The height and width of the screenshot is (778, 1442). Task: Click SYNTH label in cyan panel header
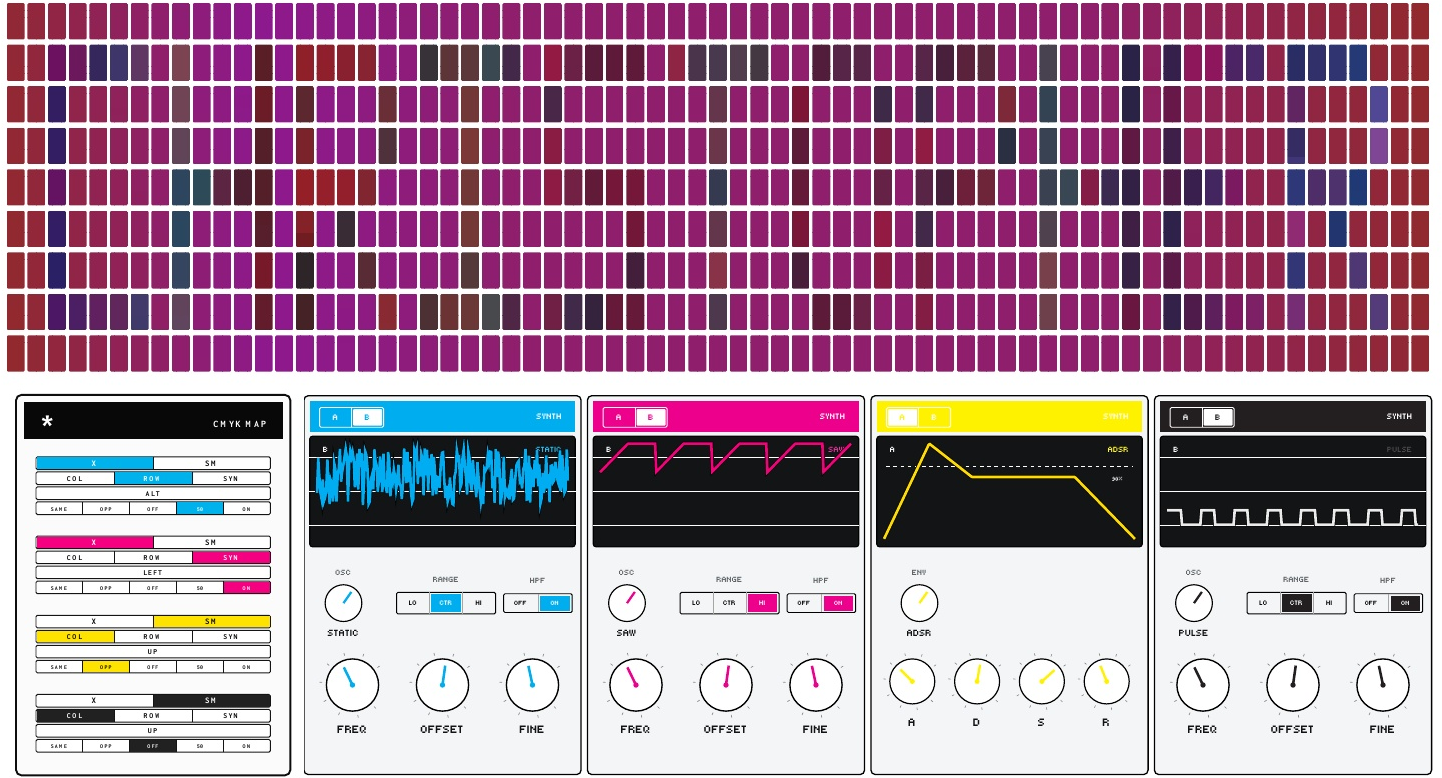pyautogui.click(x=548, y=417)
